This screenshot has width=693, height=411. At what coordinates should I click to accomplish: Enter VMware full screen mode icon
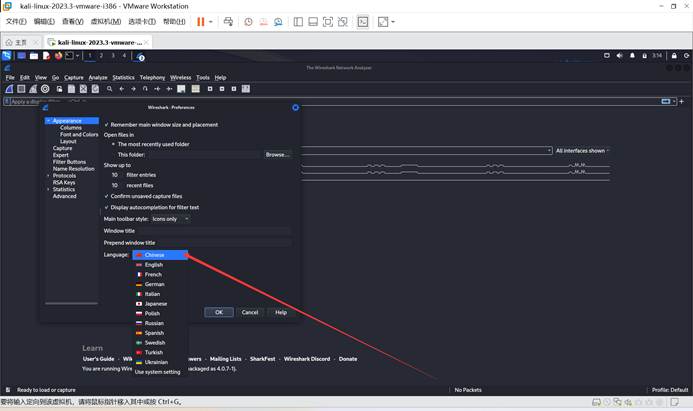pos(327,22)
